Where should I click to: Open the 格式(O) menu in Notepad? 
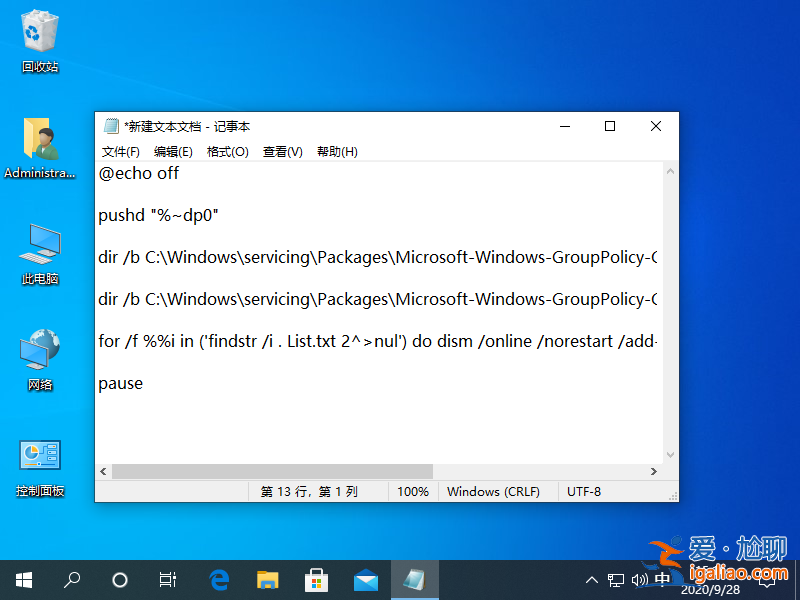tap(226, 151)
